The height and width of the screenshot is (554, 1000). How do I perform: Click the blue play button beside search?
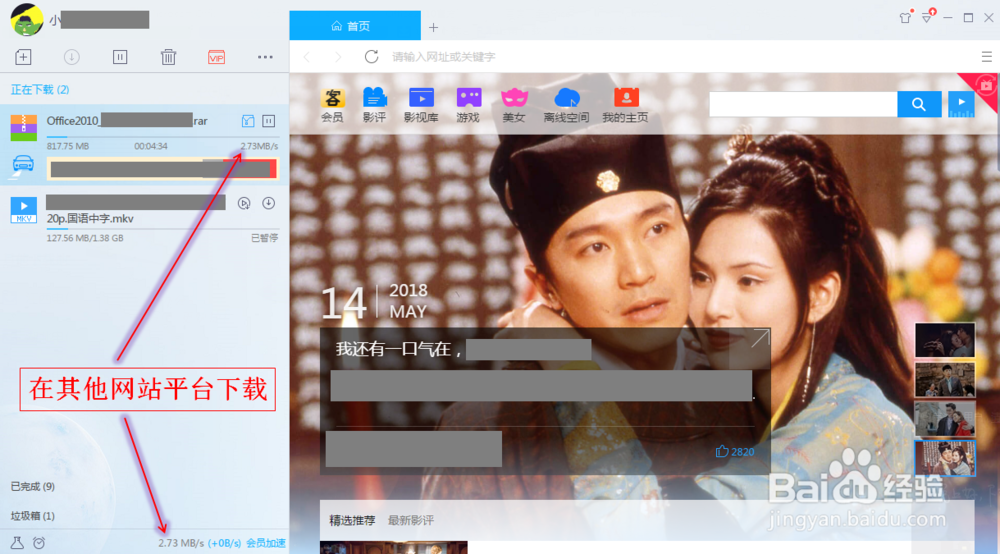(x=961, y=104)
